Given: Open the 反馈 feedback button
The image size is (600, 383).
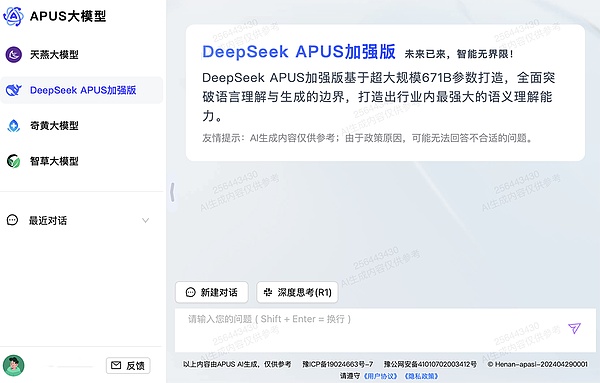Looking at the screenshot, I should (x=128, y=366).
